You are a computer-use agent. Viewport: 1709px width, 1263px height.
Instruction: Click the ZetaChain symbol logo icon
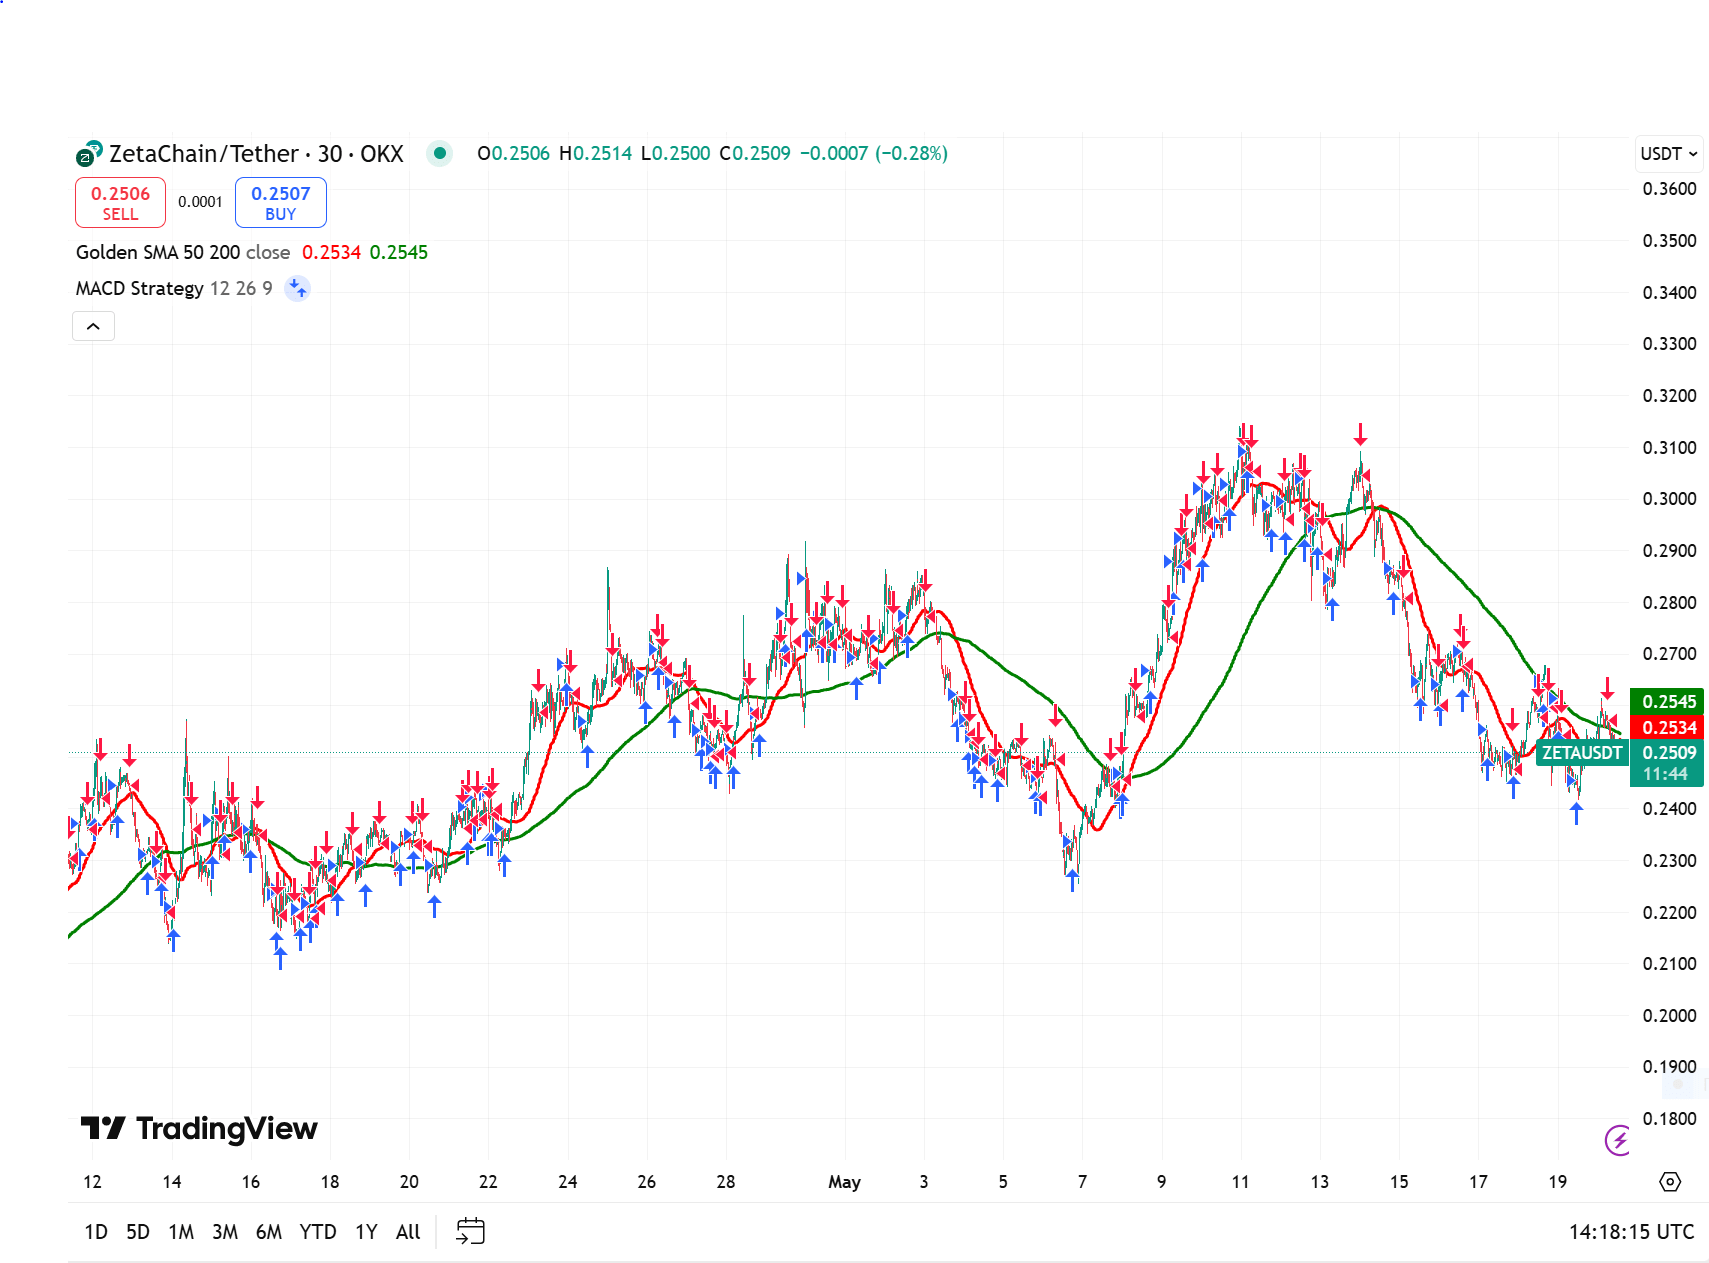[89, 153]
